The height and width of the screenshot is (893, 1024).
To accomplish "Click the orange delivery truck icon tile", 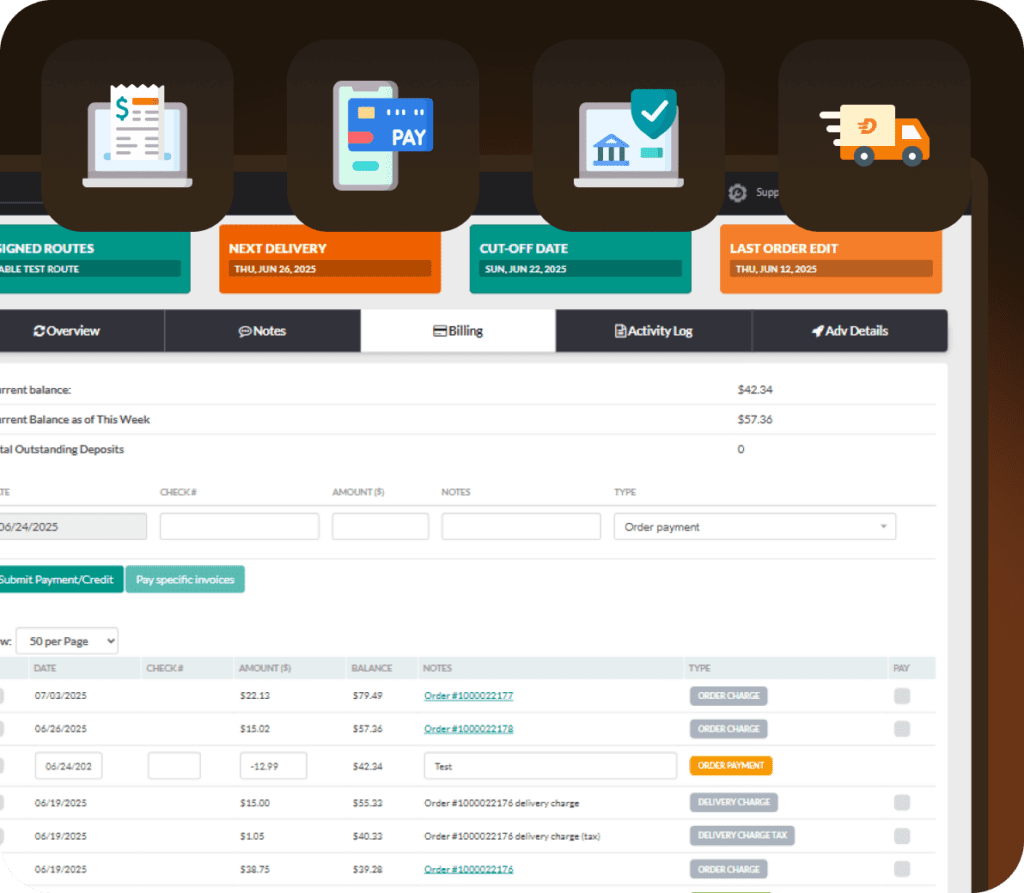I will (874, 135).
